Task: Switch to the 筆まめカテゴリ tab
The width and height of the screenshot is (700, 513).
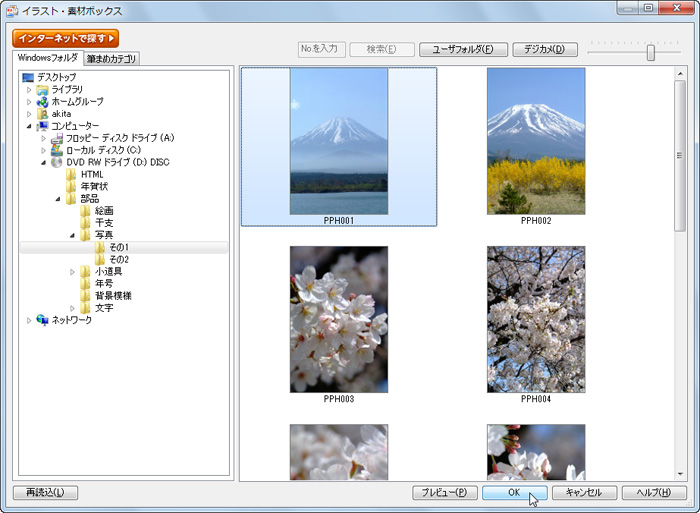Action: pos(112,59)
